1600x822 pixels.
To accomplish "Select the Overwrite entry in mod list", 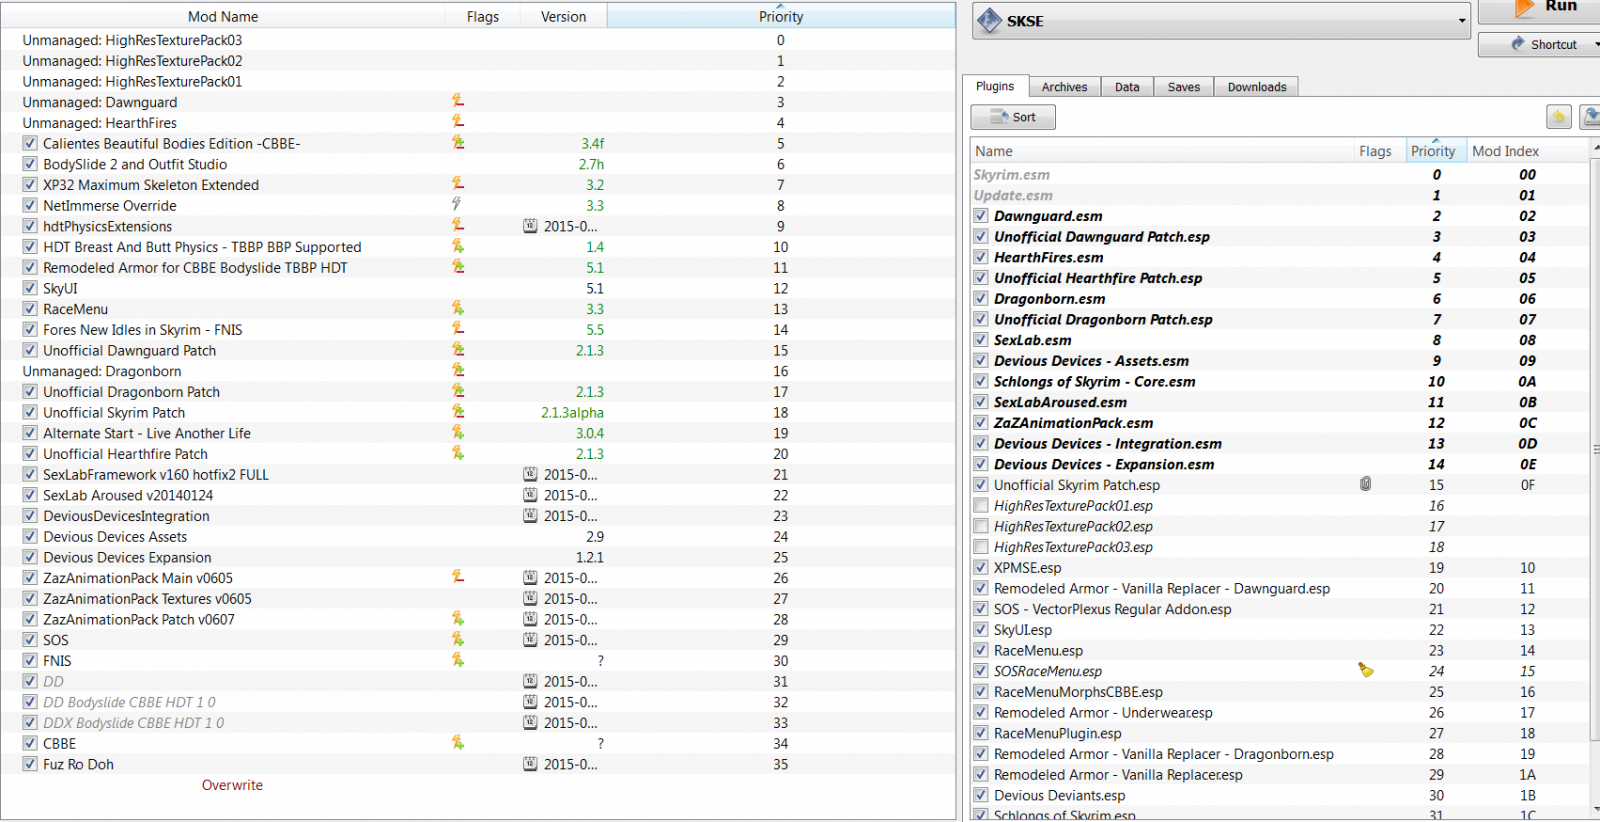I will [232, 785].
